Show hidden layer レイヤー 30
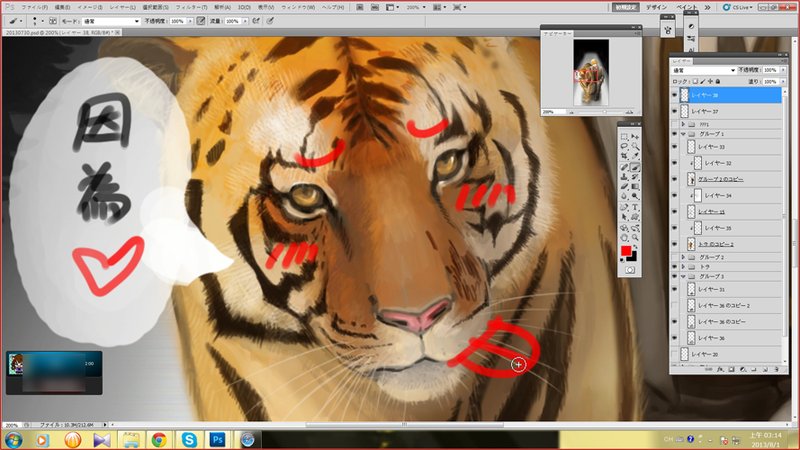 (674, 354)
